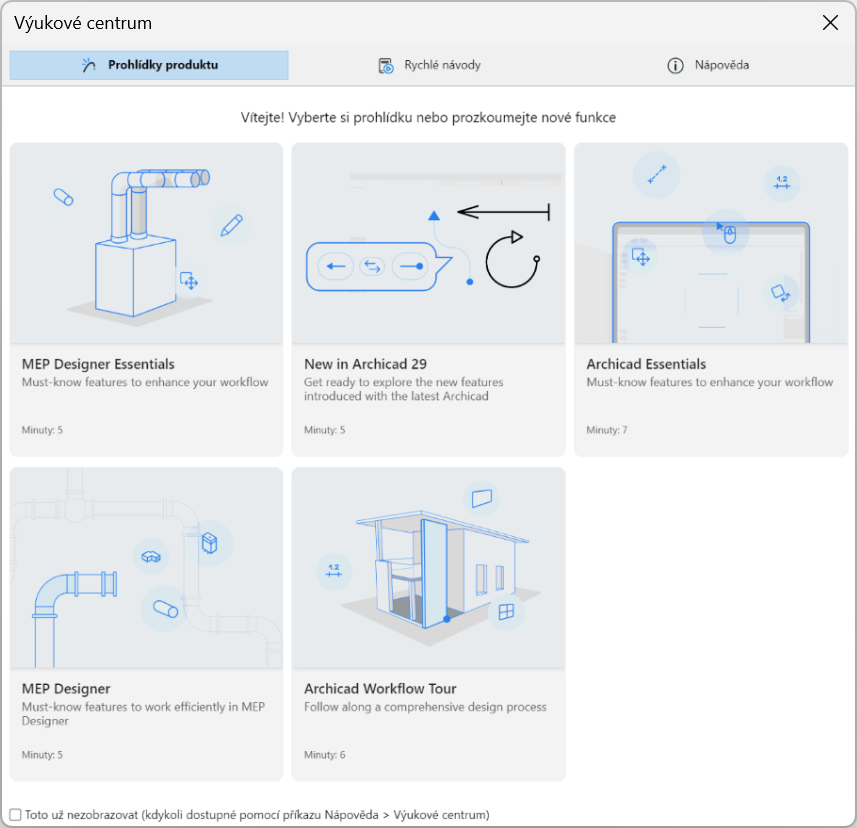Click the New in Archicad 29 title
Screen dimensions: 857x828
pos(365,364)
